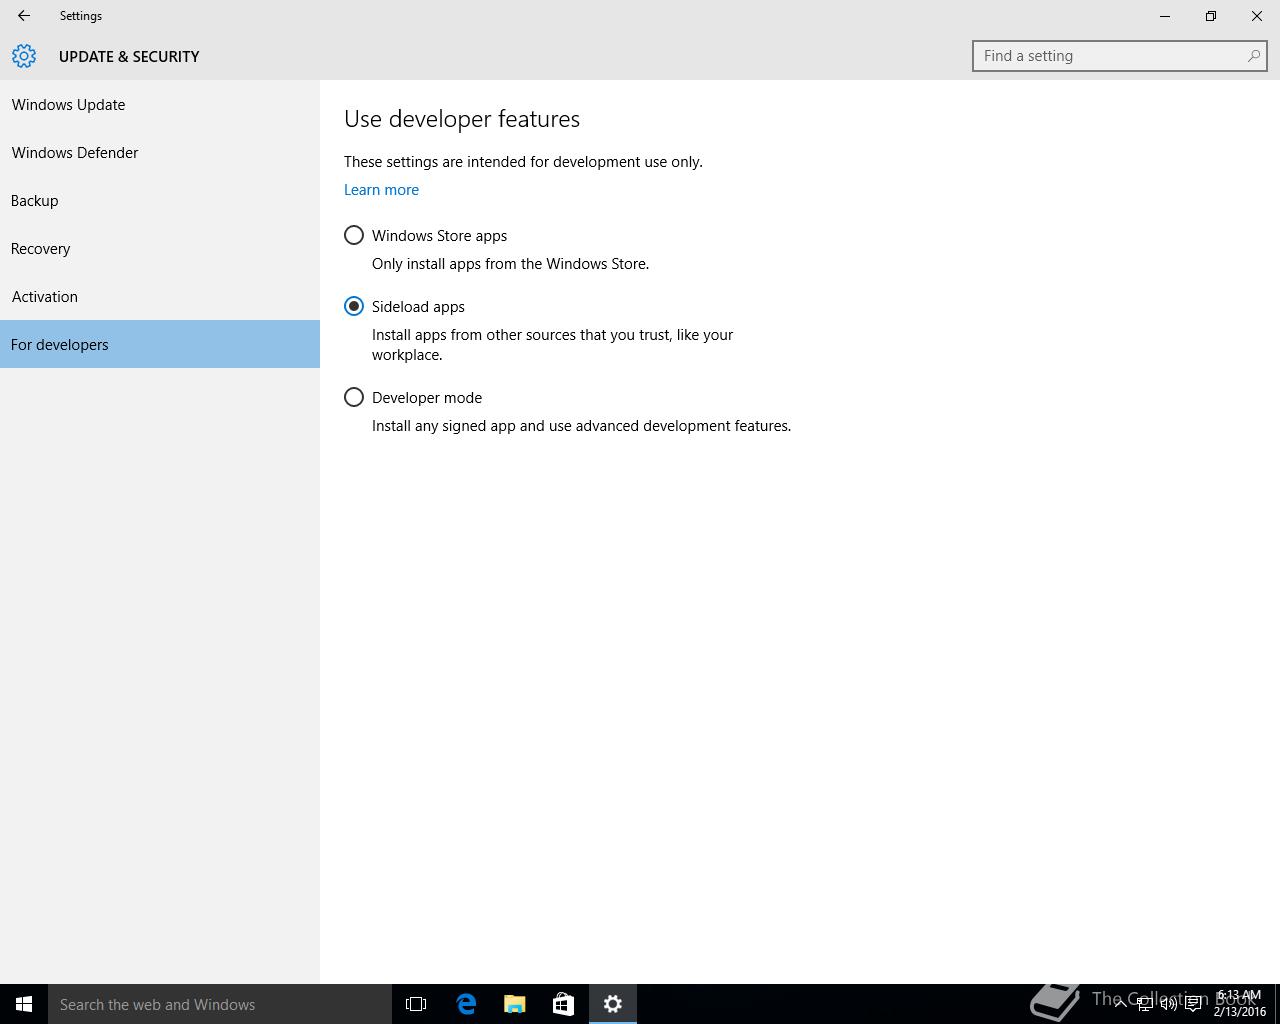This screenshot has height=1024, width=1280.
Task: Open Task View from the taskbar
Action: [416, 1004]
